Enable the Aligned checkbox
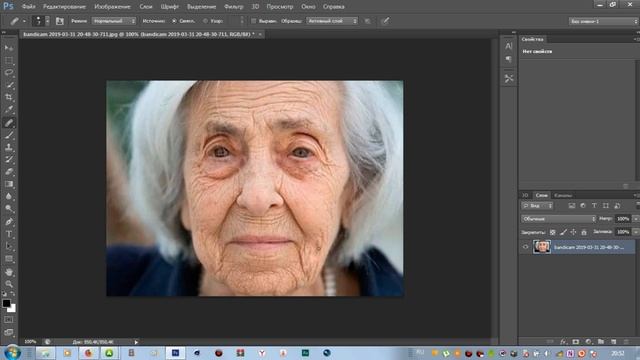 tap(253, 21)
